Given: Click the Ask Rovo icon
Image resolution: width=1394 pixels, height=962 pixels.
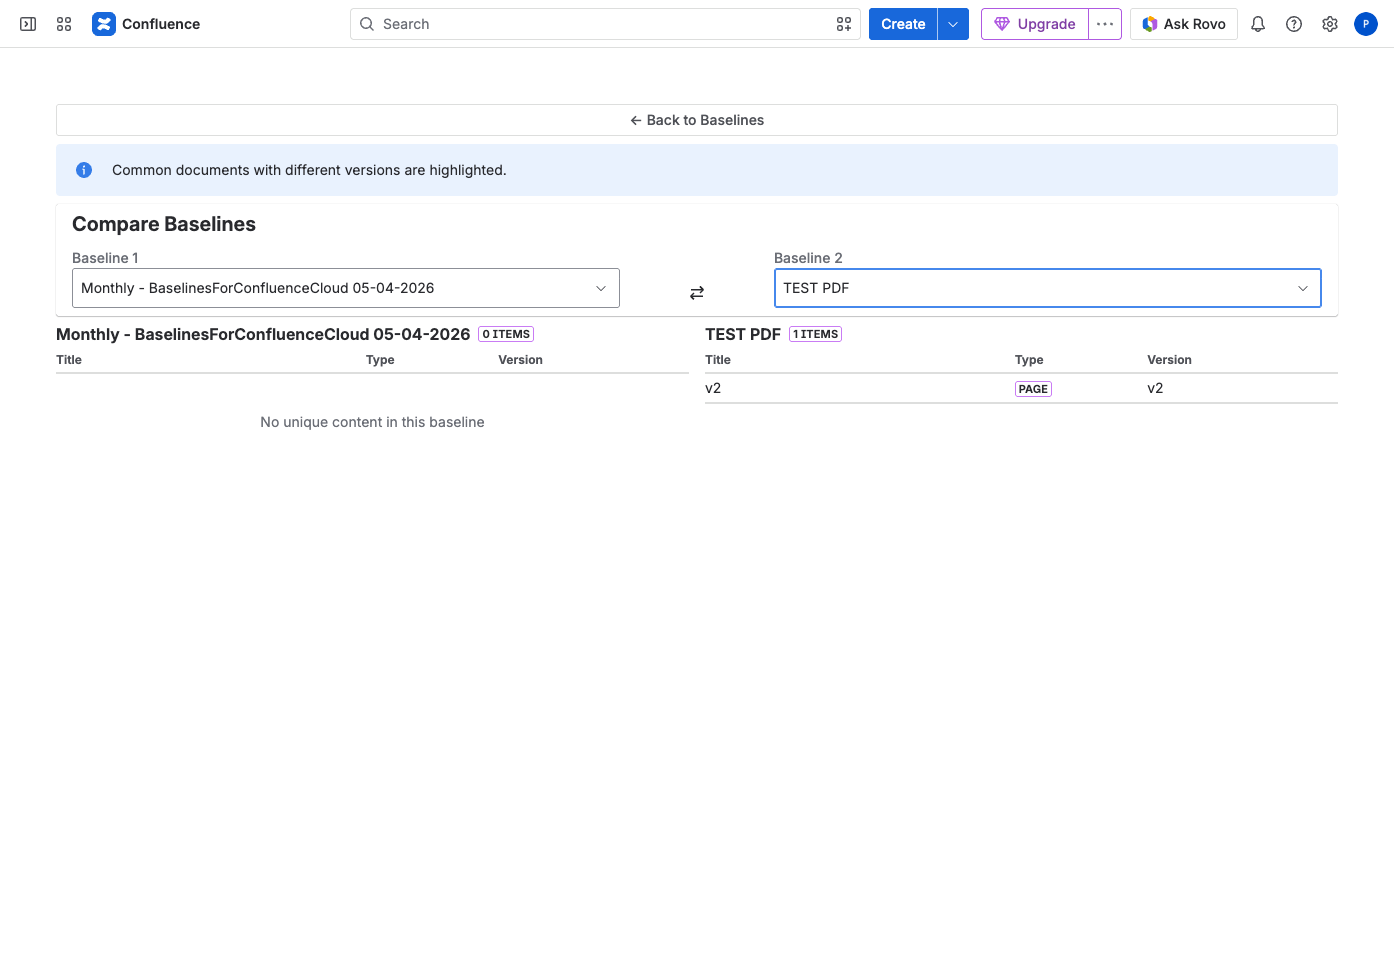Looking at the screenshot, I should tap(1150, 24).
